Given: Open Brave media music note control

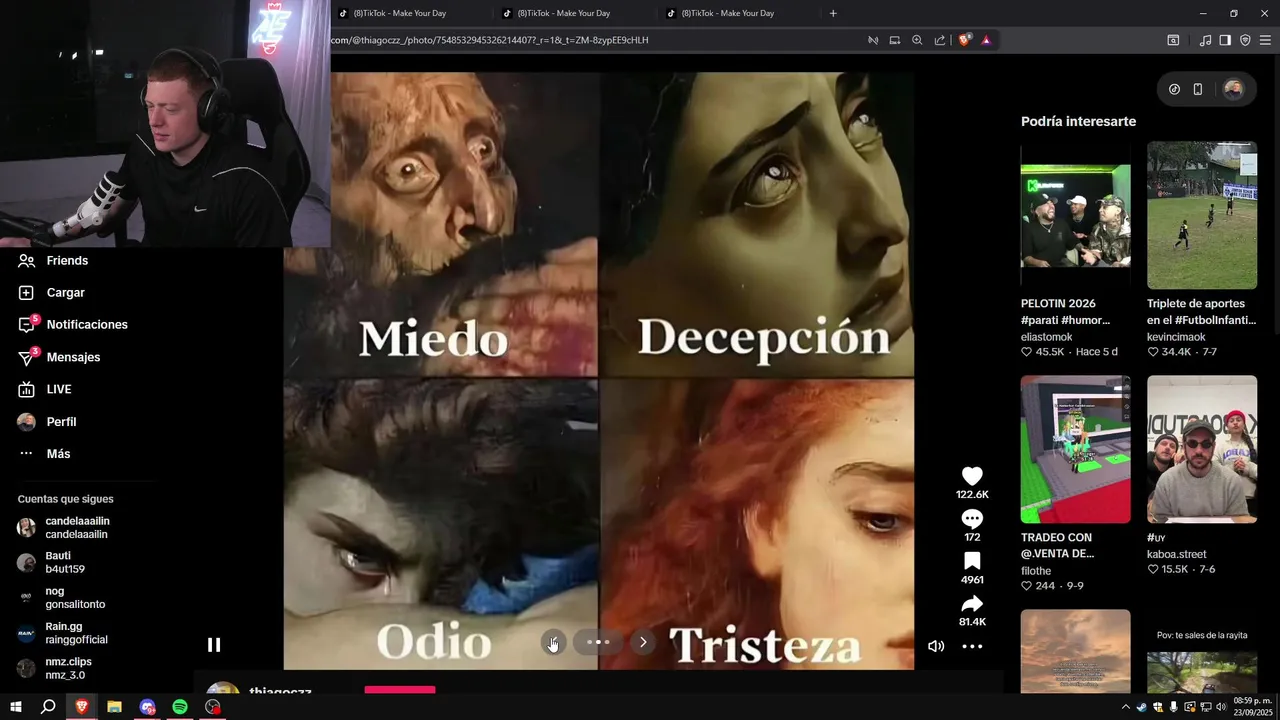Looking at the screenshot, I should tap(1205, 40).
